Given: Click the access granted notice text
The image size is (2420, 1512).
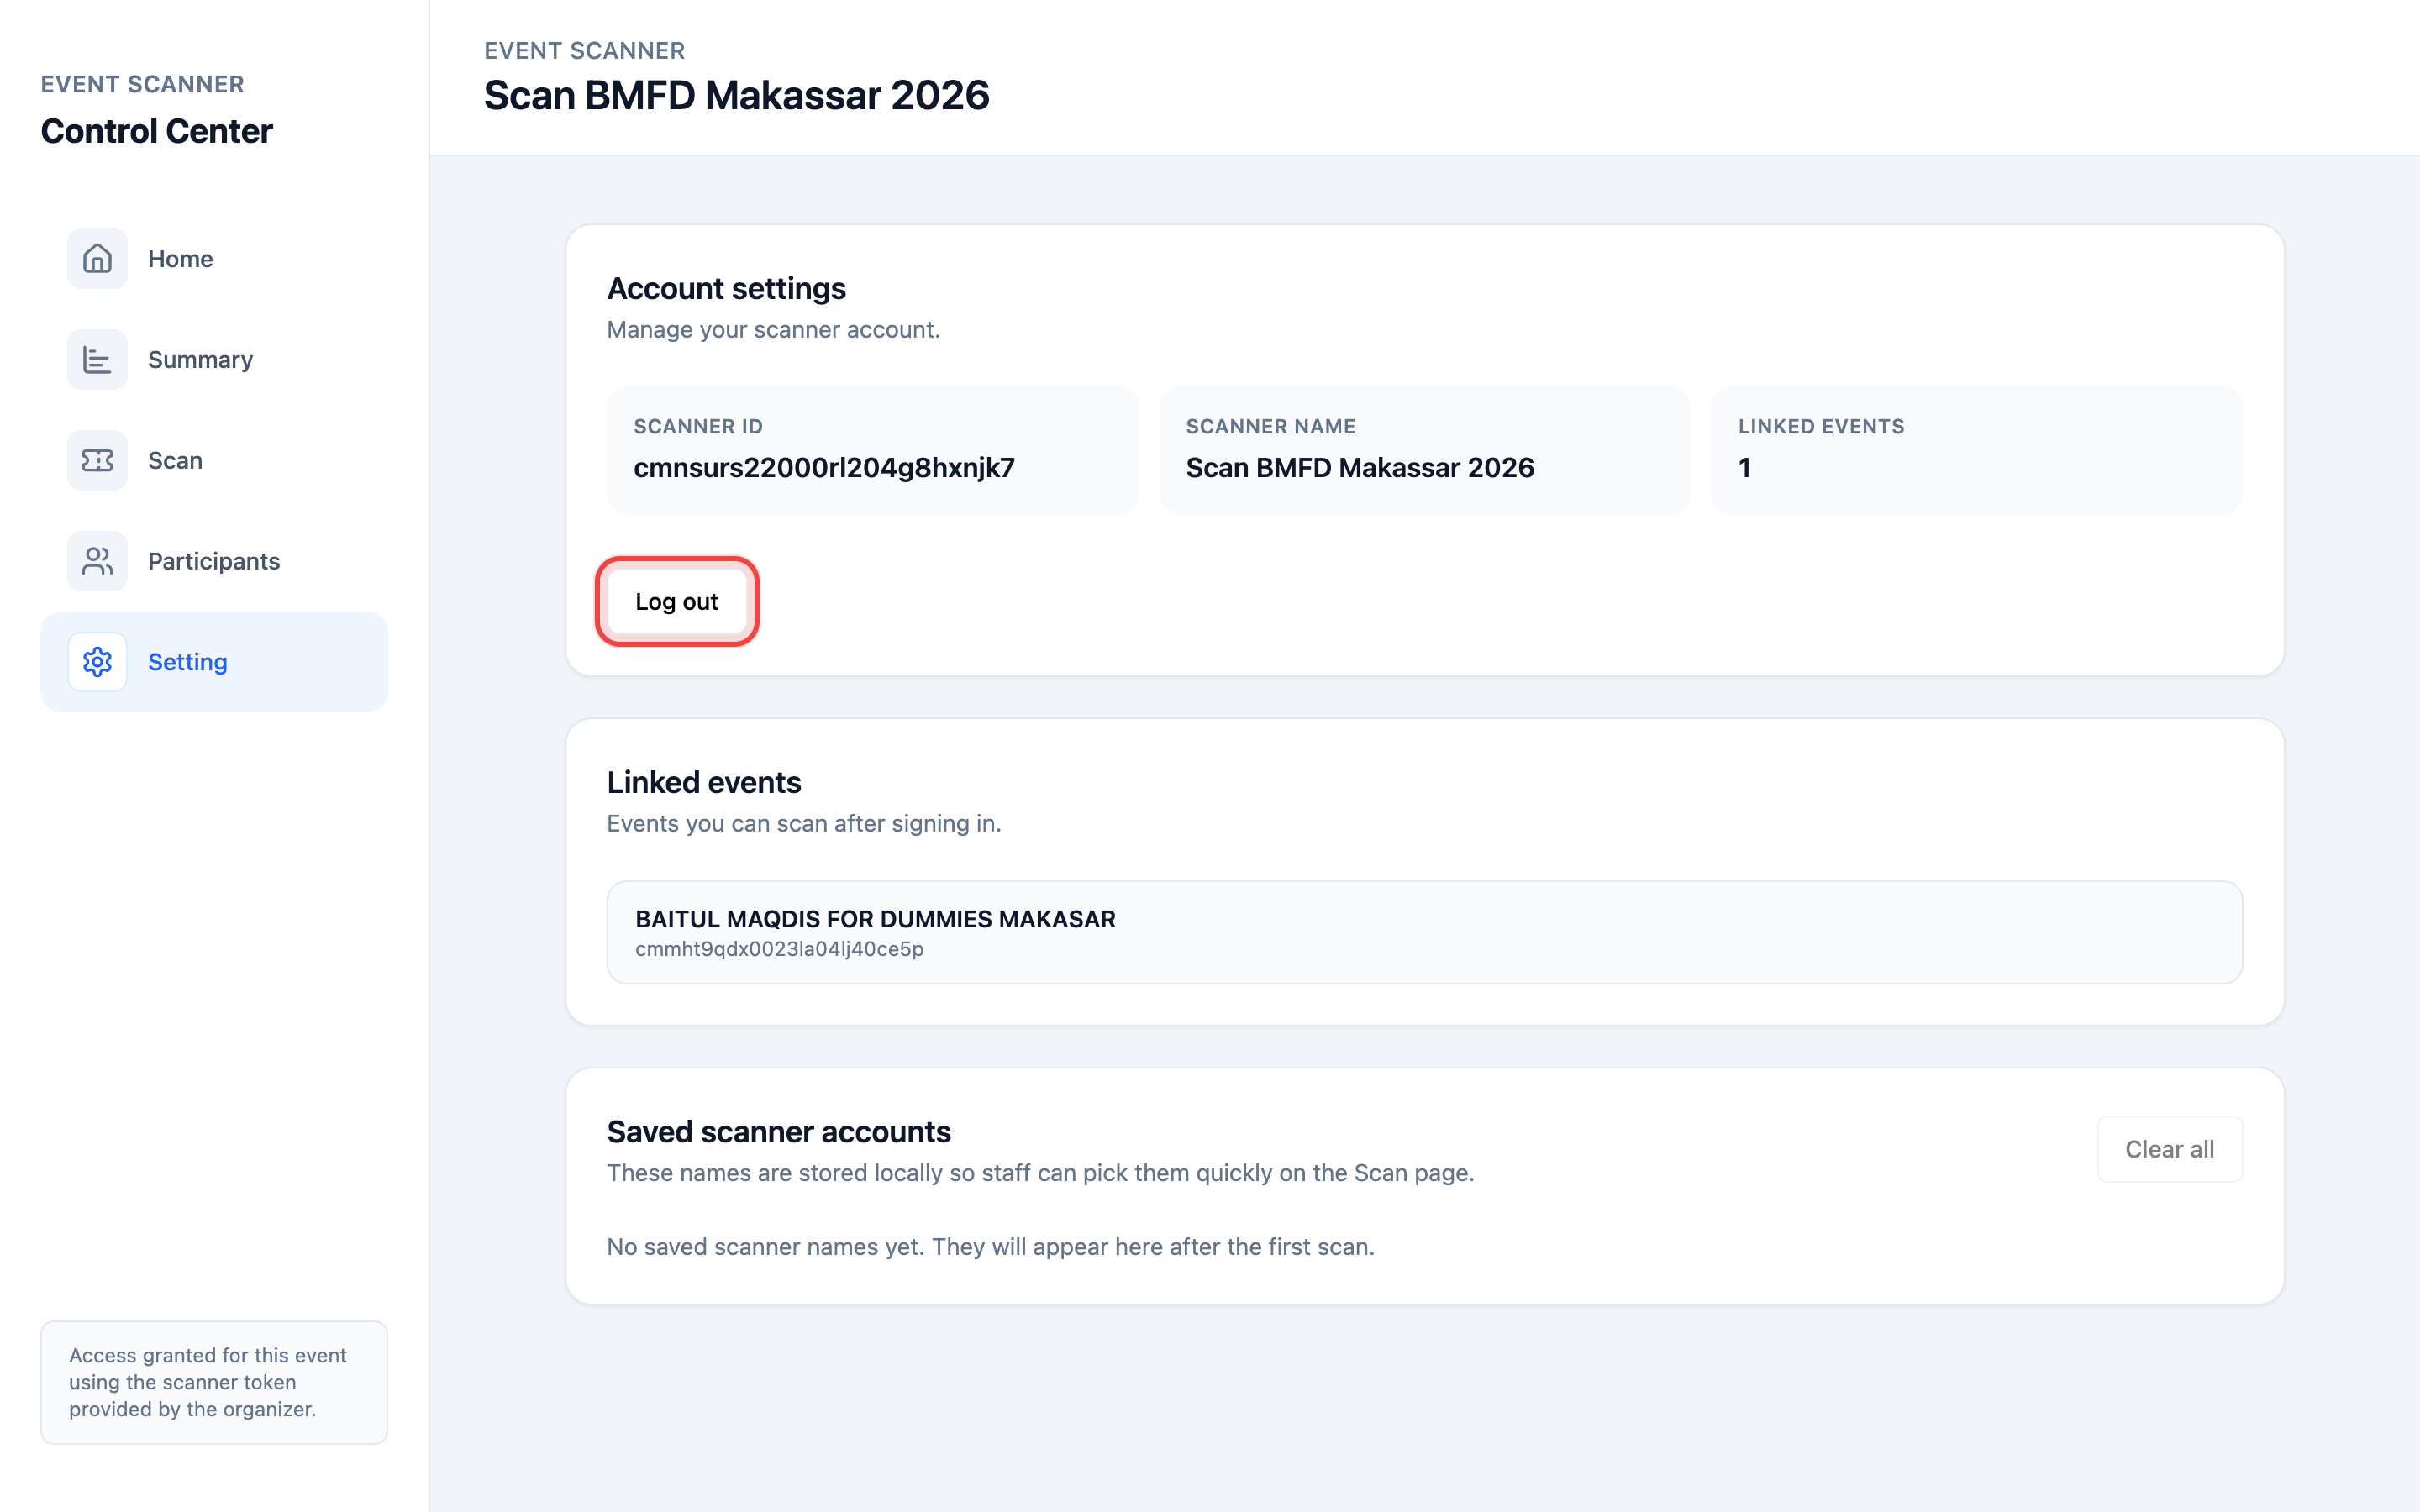Looking at the screenshot, I should point(208,1382).
